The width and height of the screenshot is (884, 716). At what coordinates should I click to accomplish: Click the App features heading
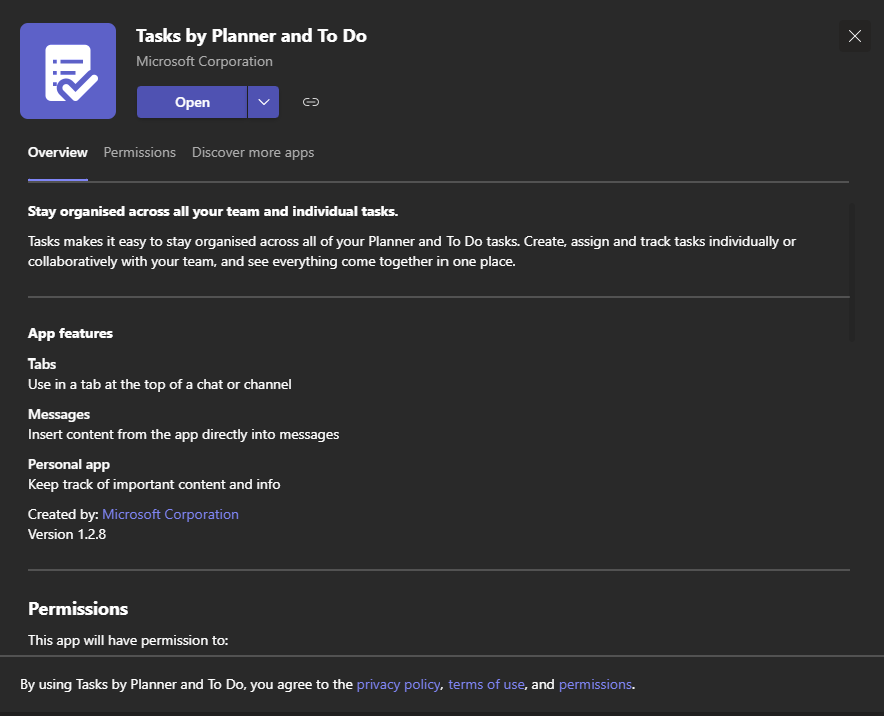[x=70, y=333]
